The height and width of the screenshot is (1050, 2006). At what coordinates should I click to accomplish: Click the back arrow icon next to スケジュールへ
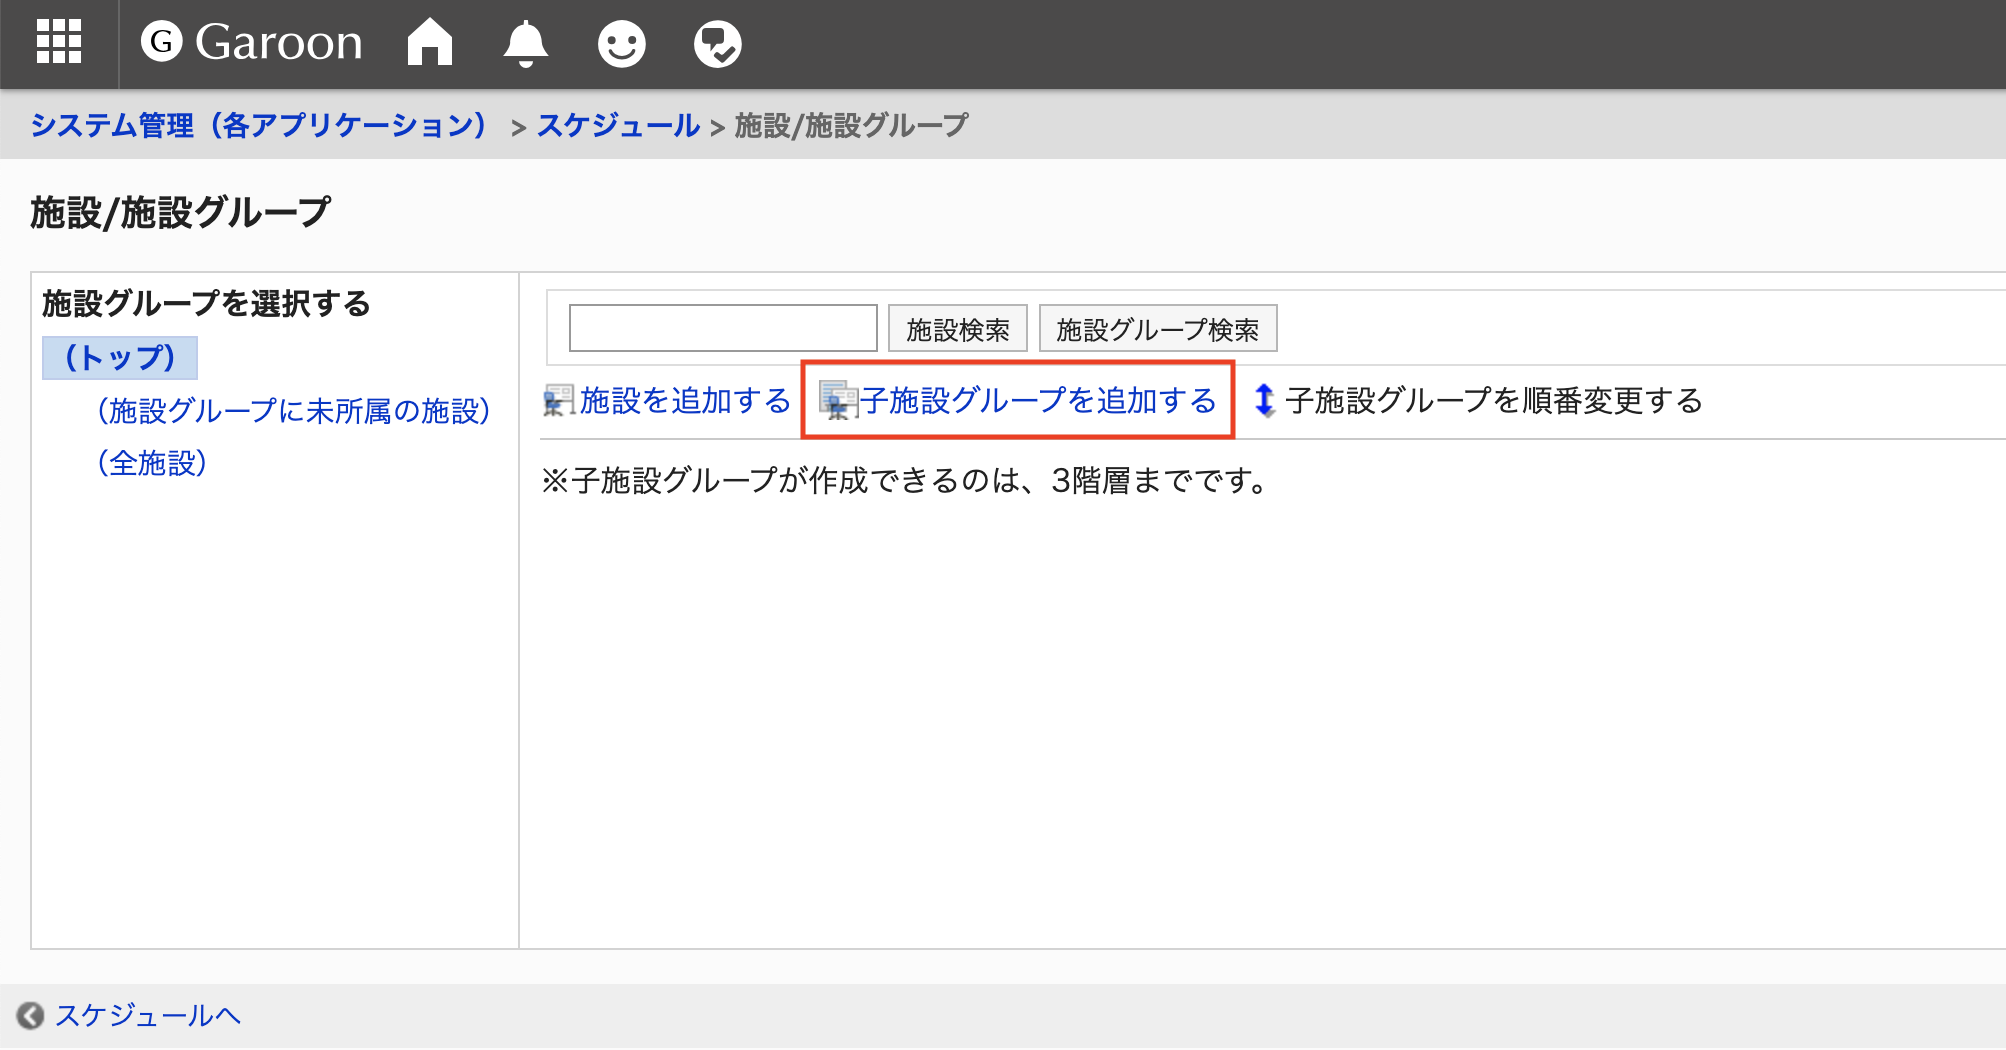(29, 1016)
